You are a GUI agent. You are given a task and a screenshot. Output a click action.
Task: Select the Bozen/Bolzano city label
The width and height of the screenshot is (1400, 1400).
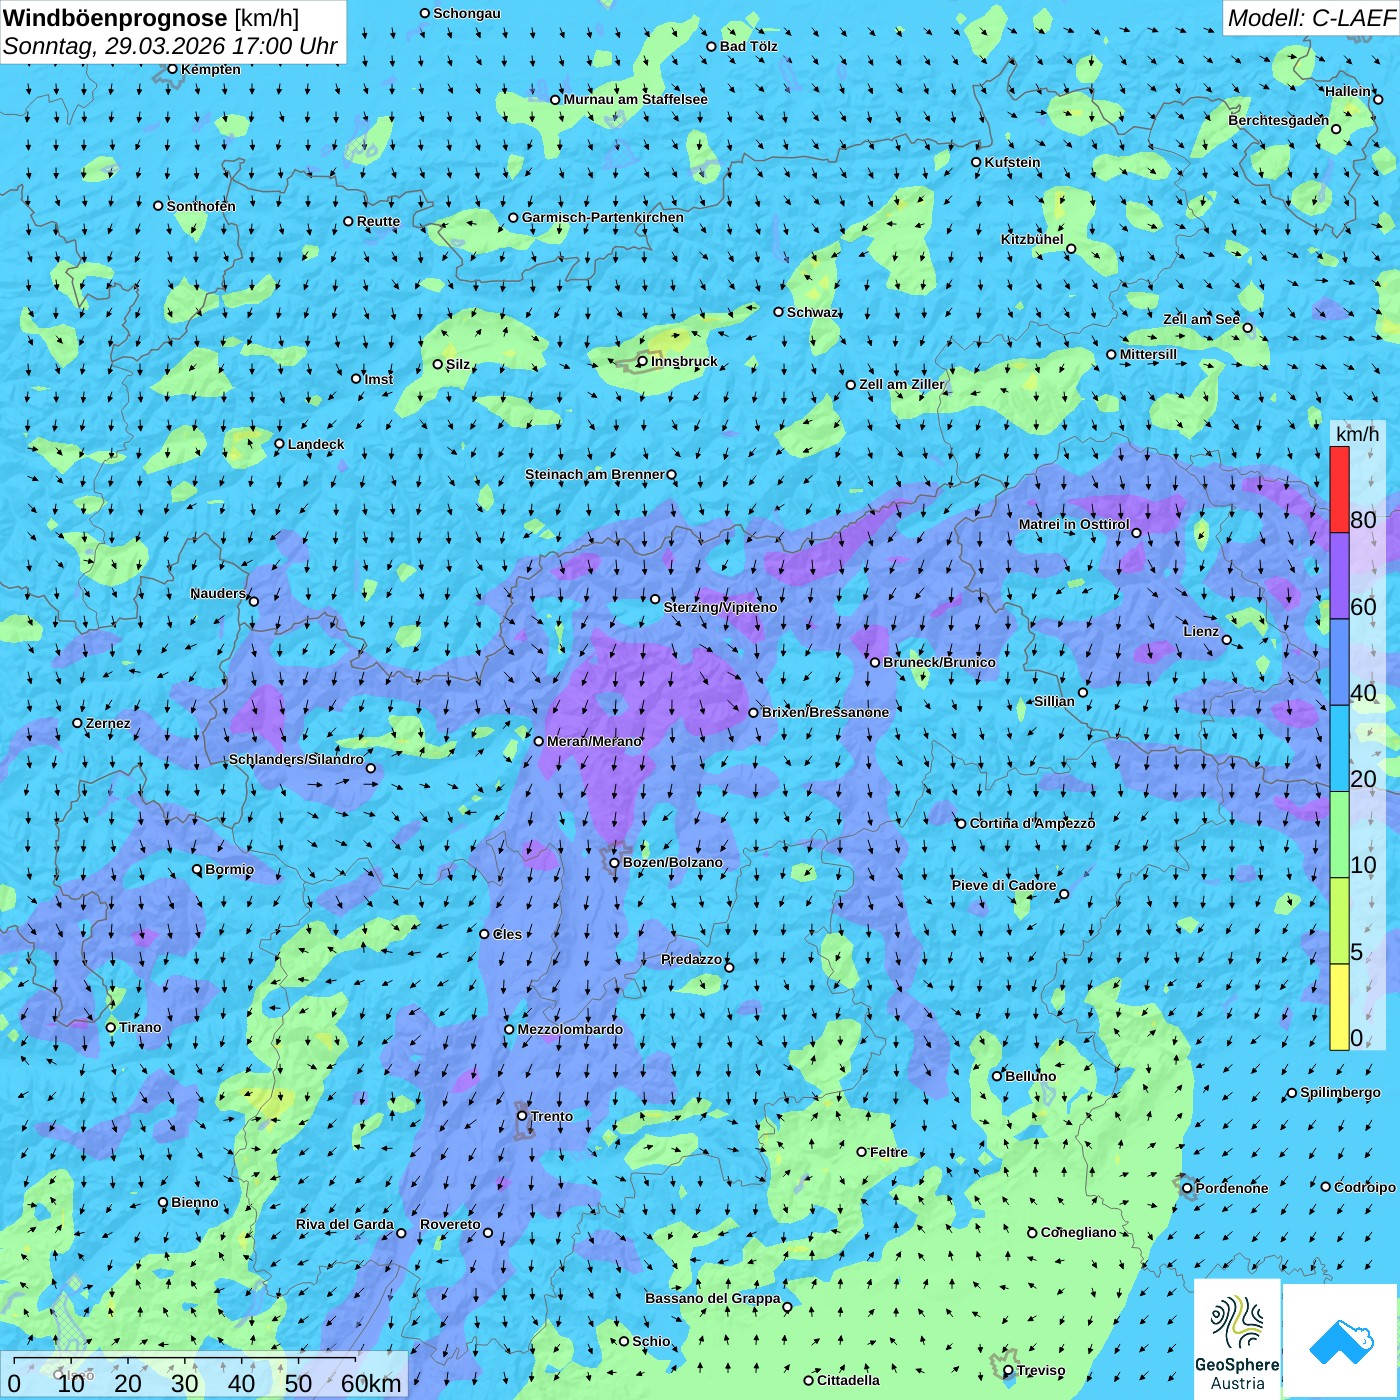tap(672, 862)
